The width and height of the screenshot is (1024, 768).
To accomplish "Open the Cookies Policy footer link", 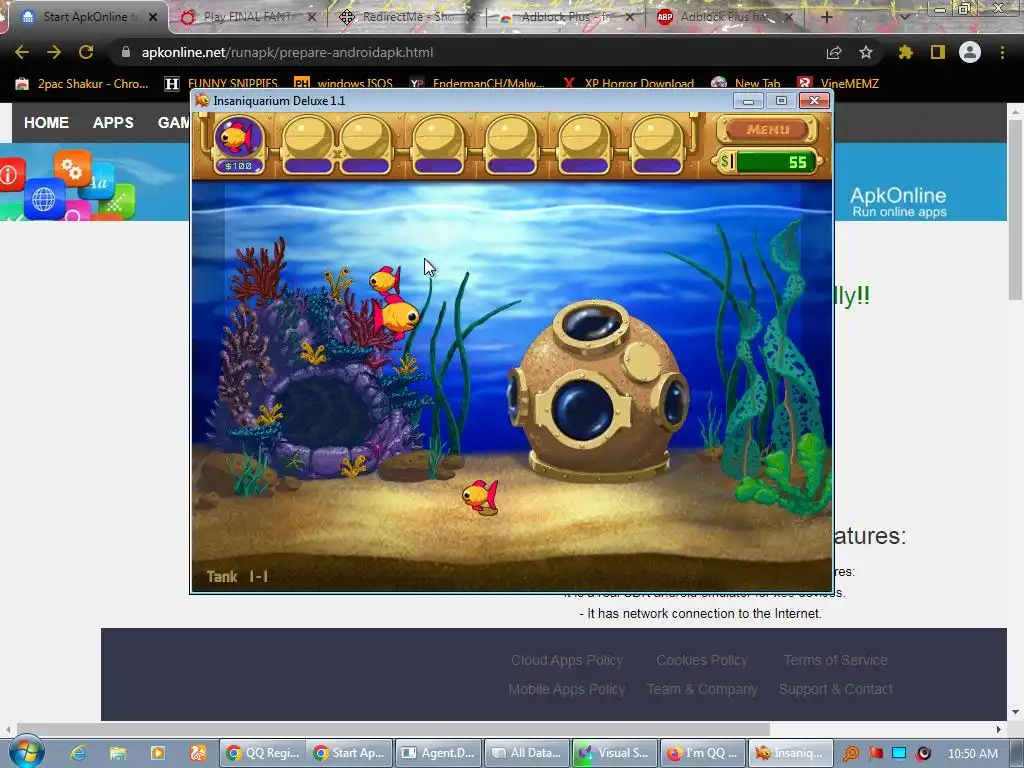I will tap(702, 660).
